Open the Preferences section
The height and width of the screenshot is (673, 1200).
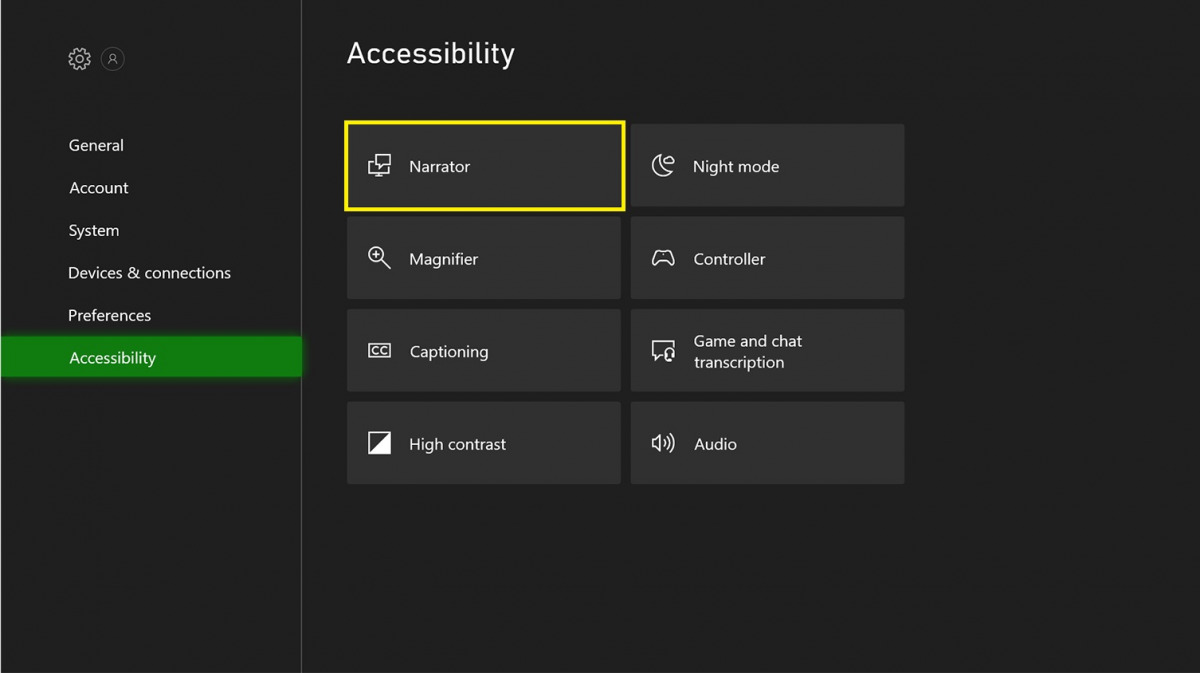[x=109, y=315]
